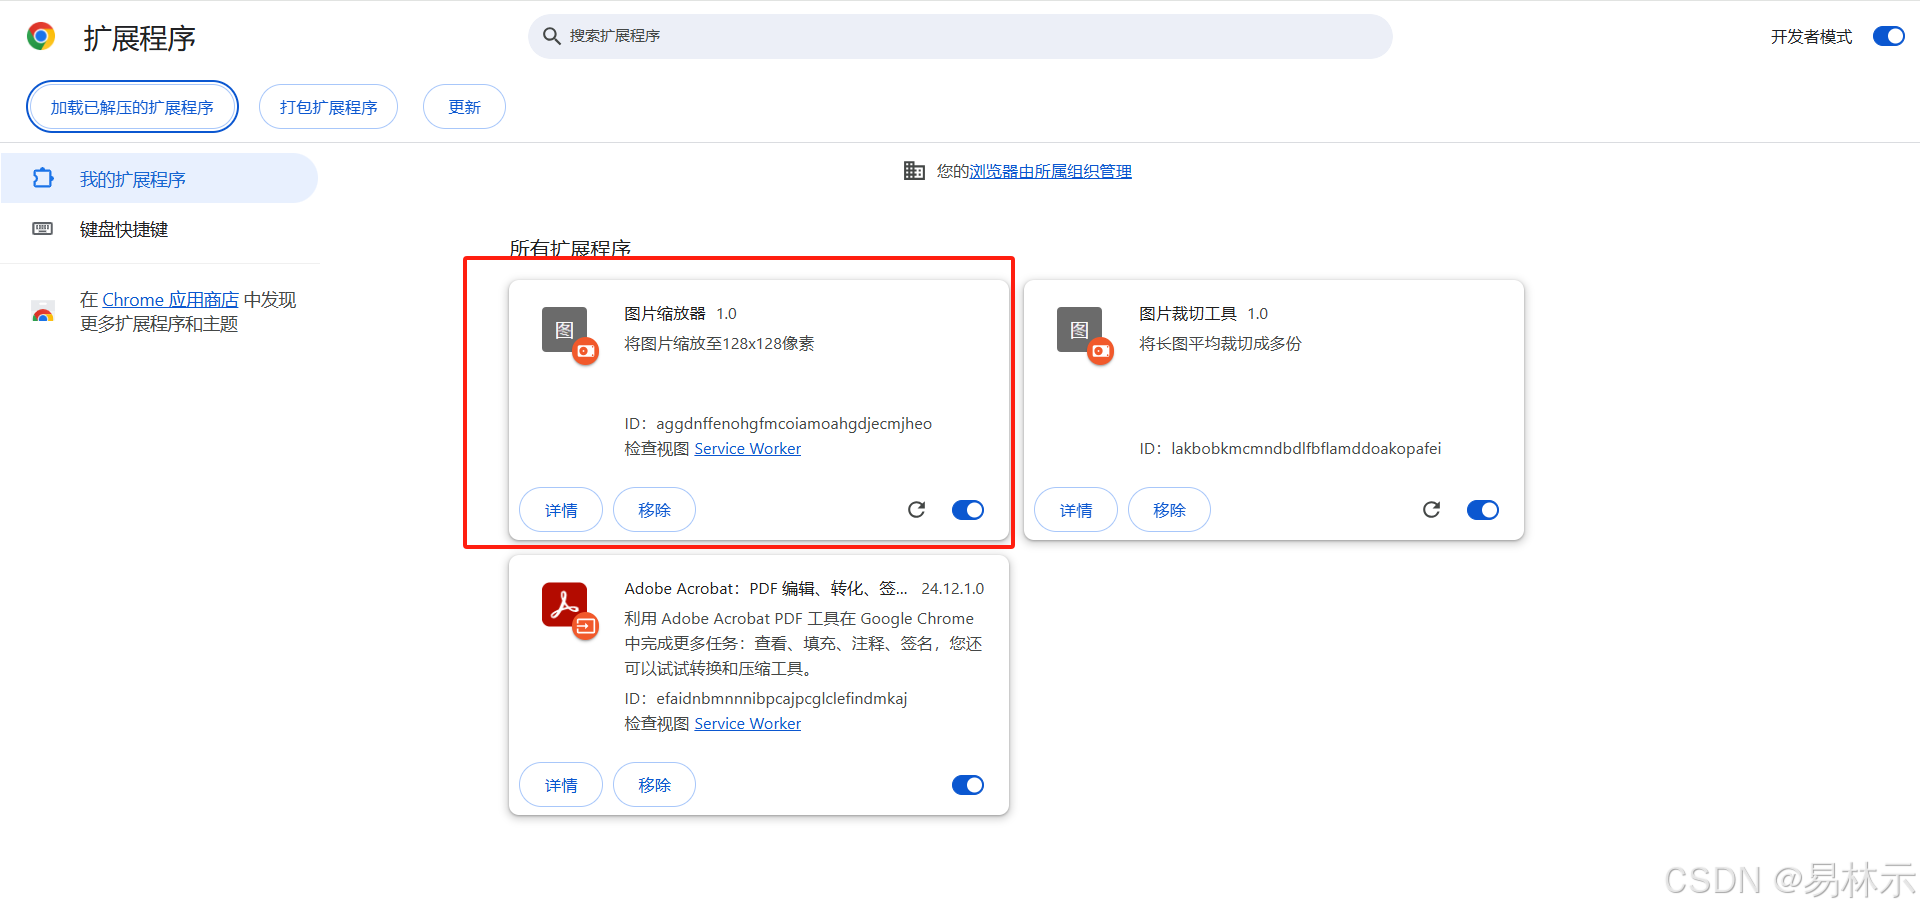
Task: Open the Chrome 应用商店 link
Action: click(170, 300)
